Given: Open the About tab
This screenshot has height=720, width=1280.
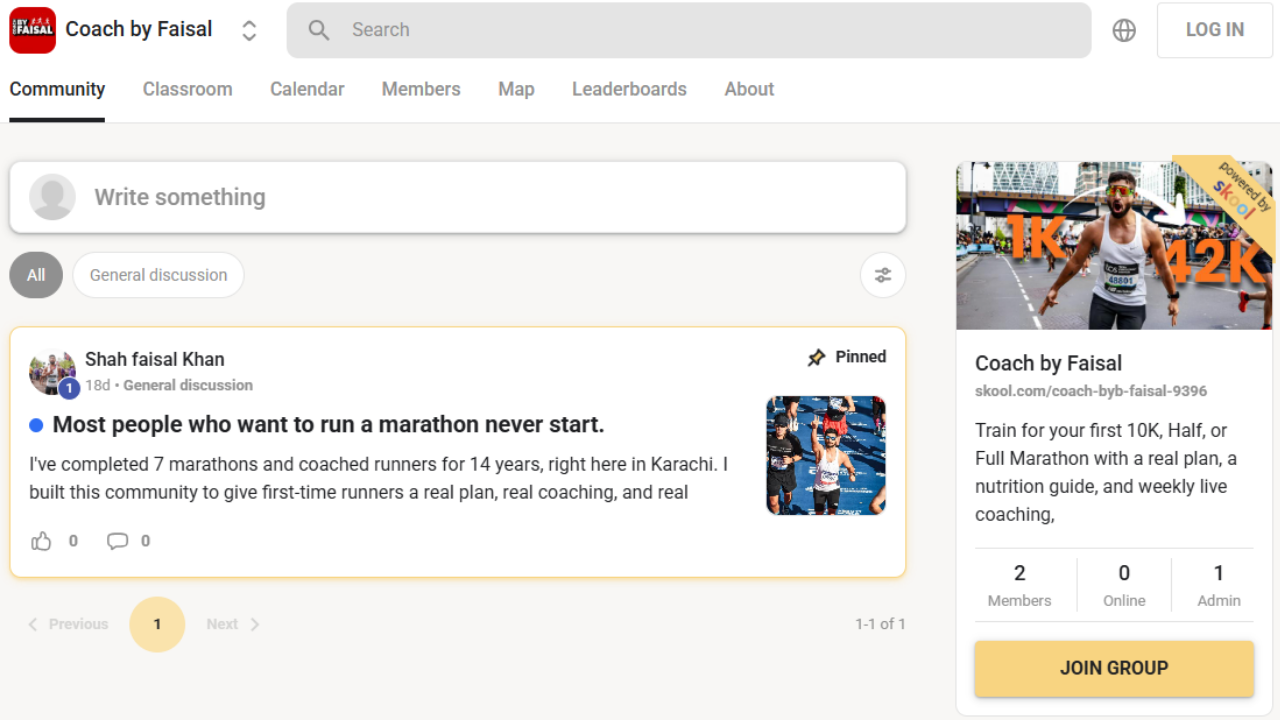Looking at the screenshot, I should point(749,89).
